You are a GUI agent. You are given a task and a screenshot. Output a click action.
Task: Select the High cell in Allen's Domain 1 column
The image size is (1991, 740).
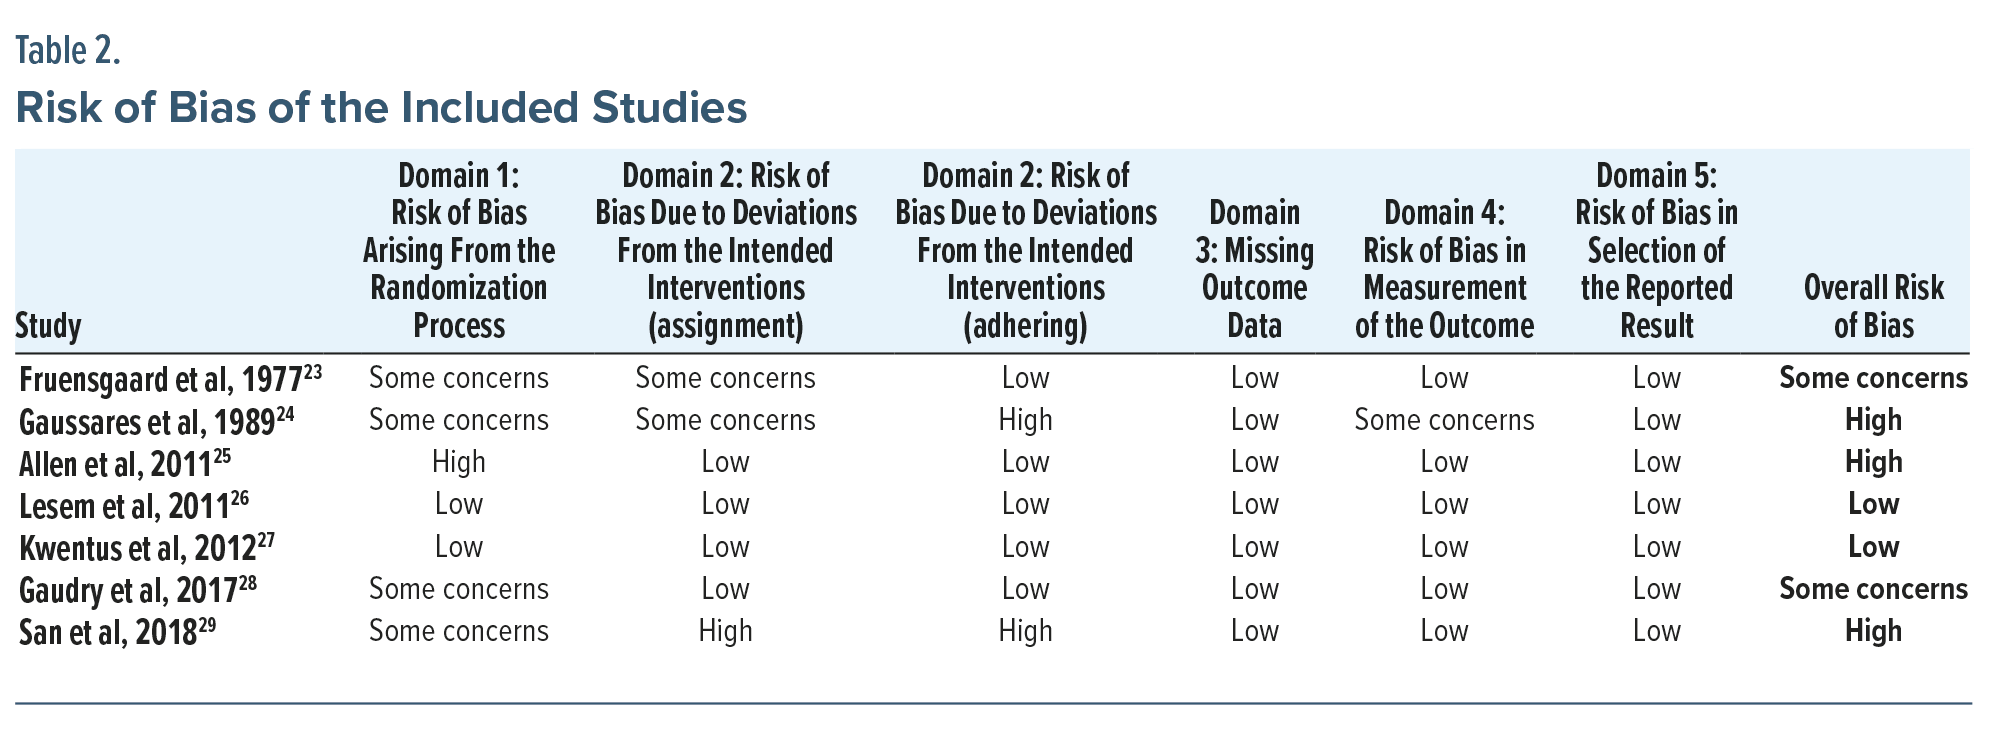pos(459,462)
